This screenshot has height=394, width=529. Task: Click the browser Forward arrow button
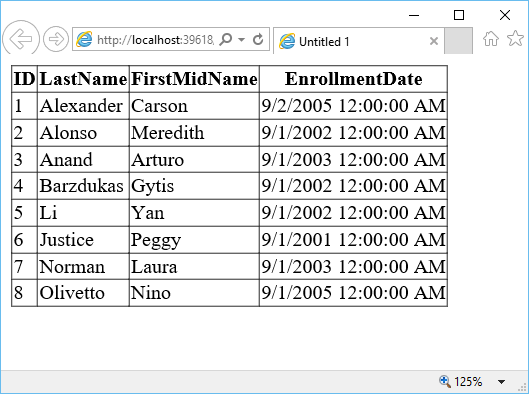click(x=56, y=39)
